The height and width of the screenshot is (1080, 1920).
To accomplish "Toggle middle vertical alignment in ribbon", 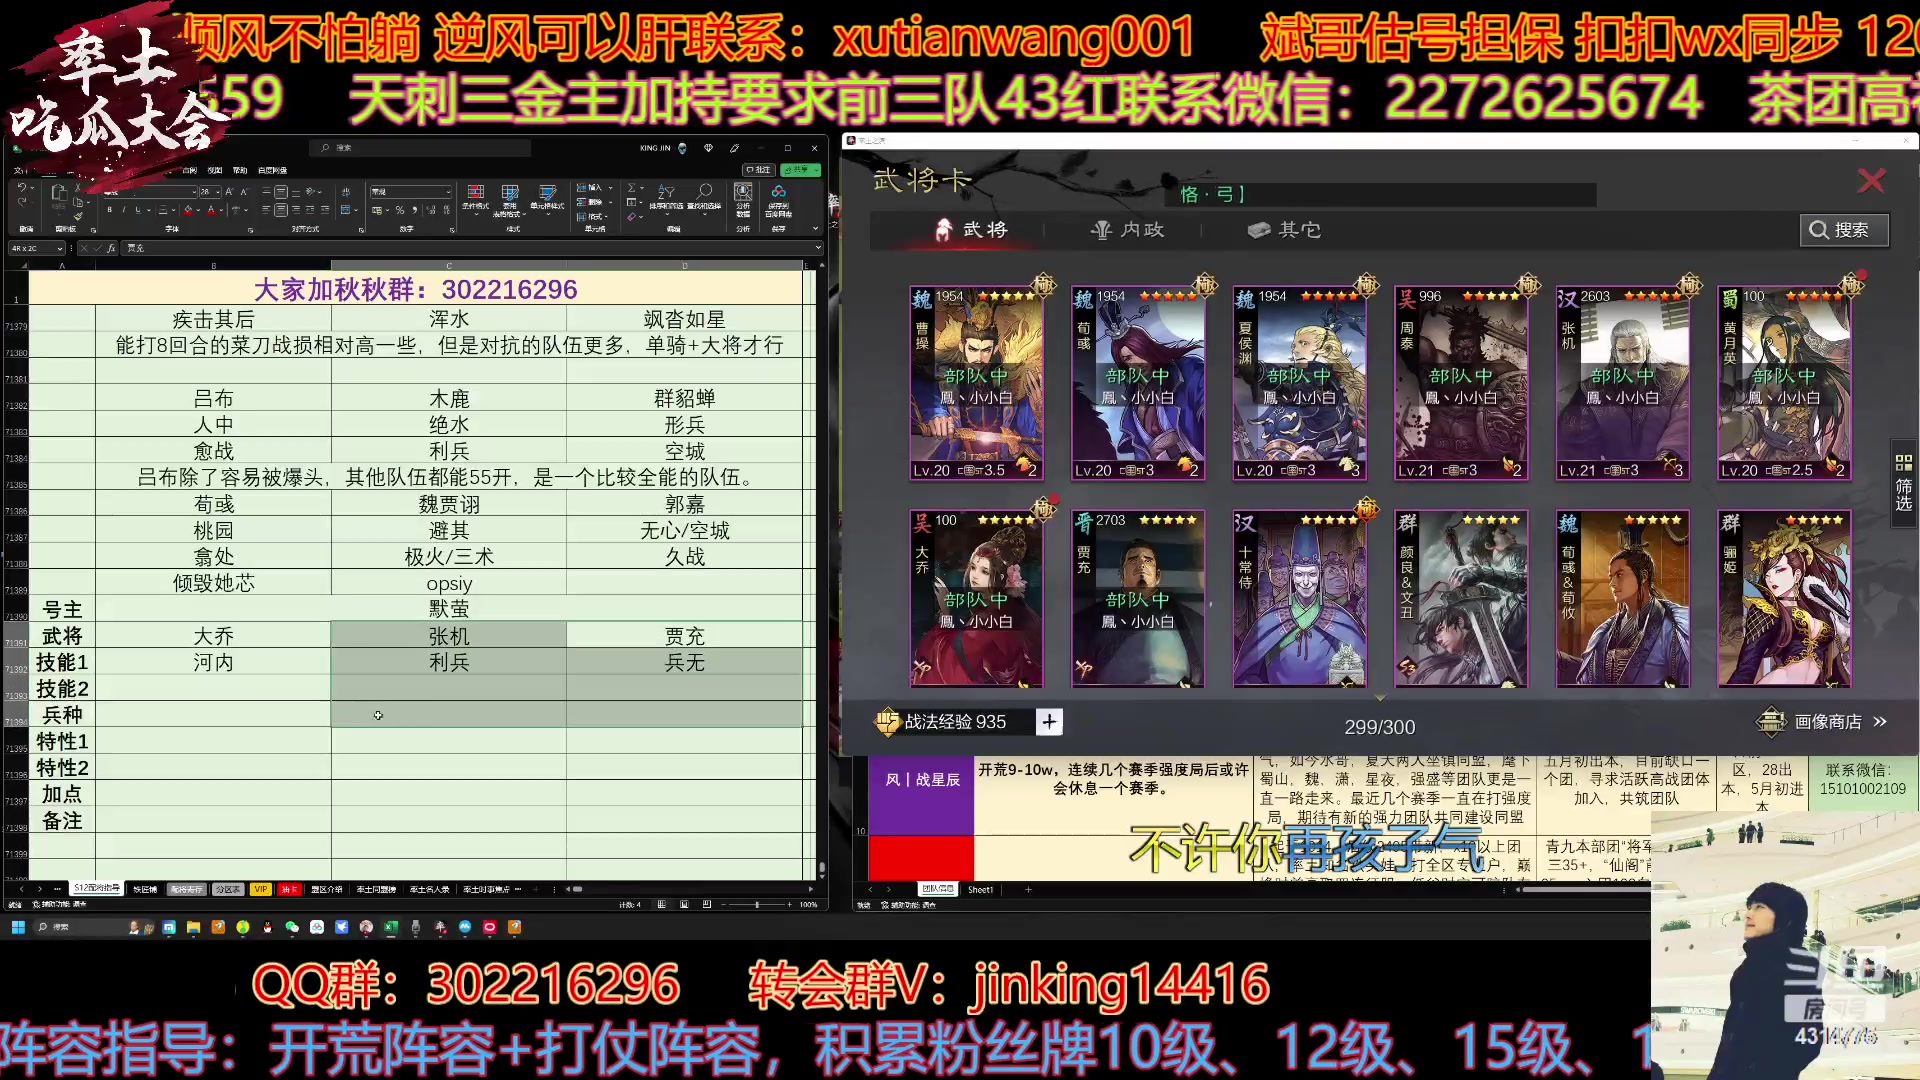I will click(x=281, y=192).
